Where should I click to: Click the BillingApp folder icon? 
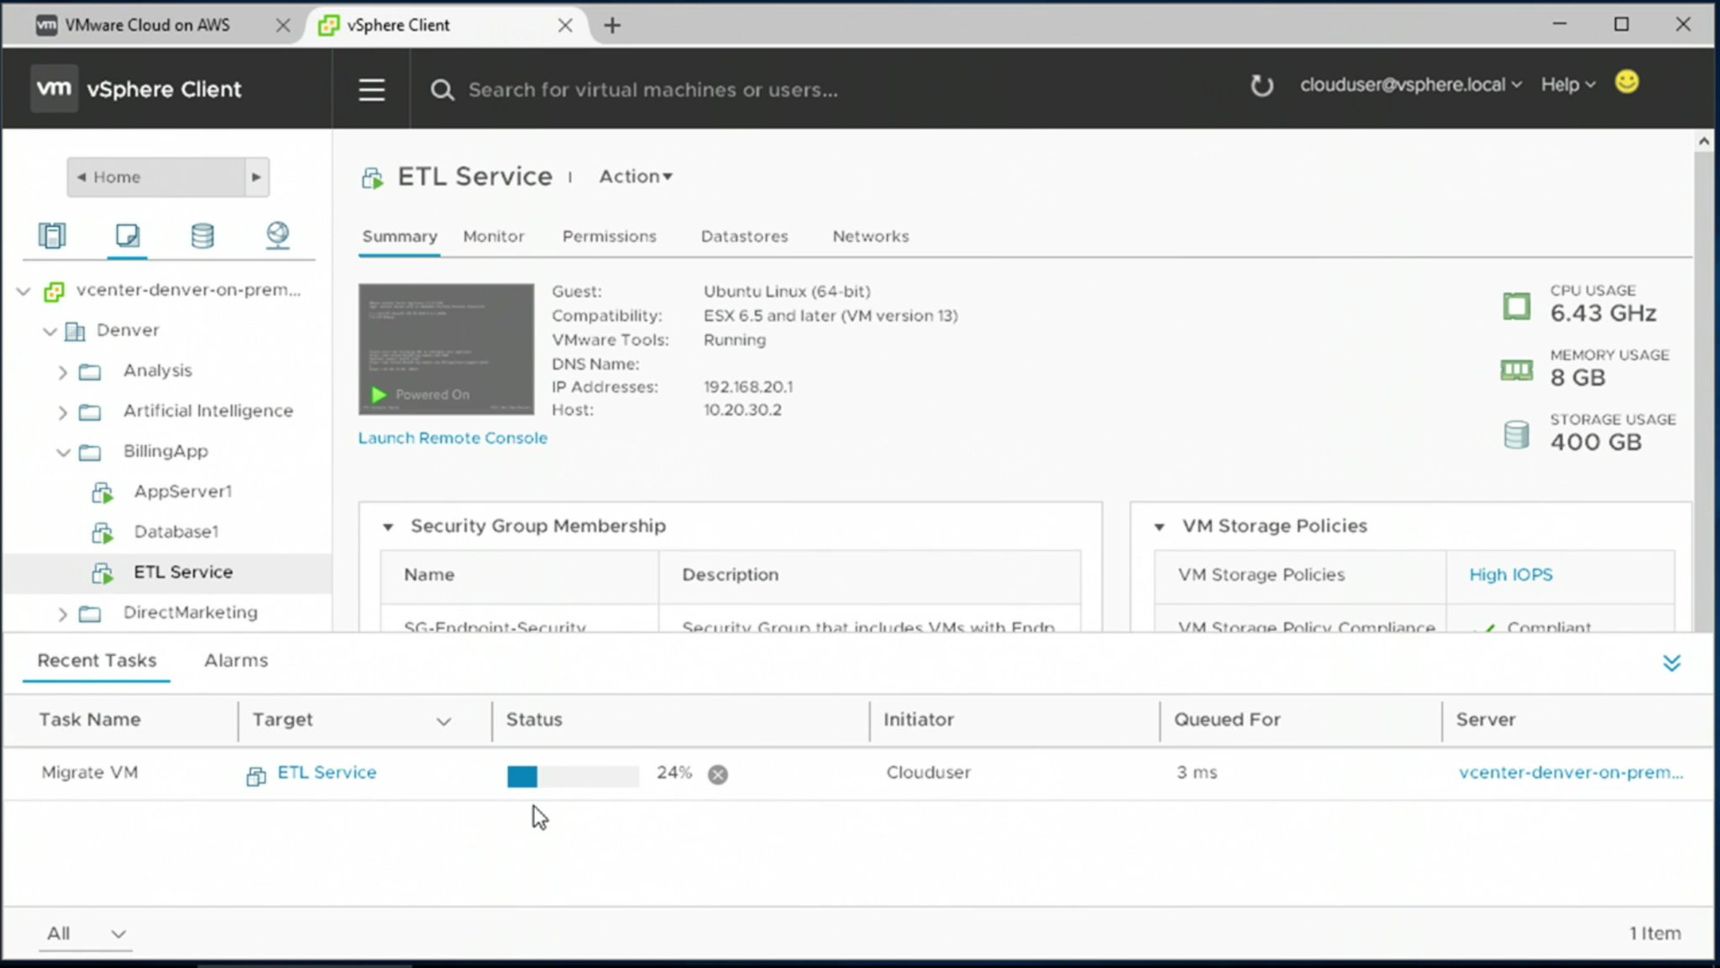[90, 452]
